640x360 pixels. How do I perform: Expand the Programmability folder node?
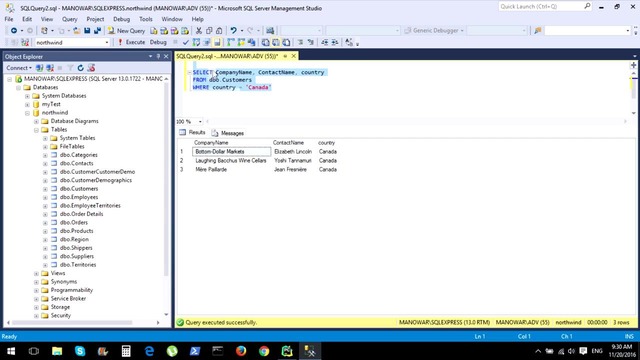coord(36,290)
